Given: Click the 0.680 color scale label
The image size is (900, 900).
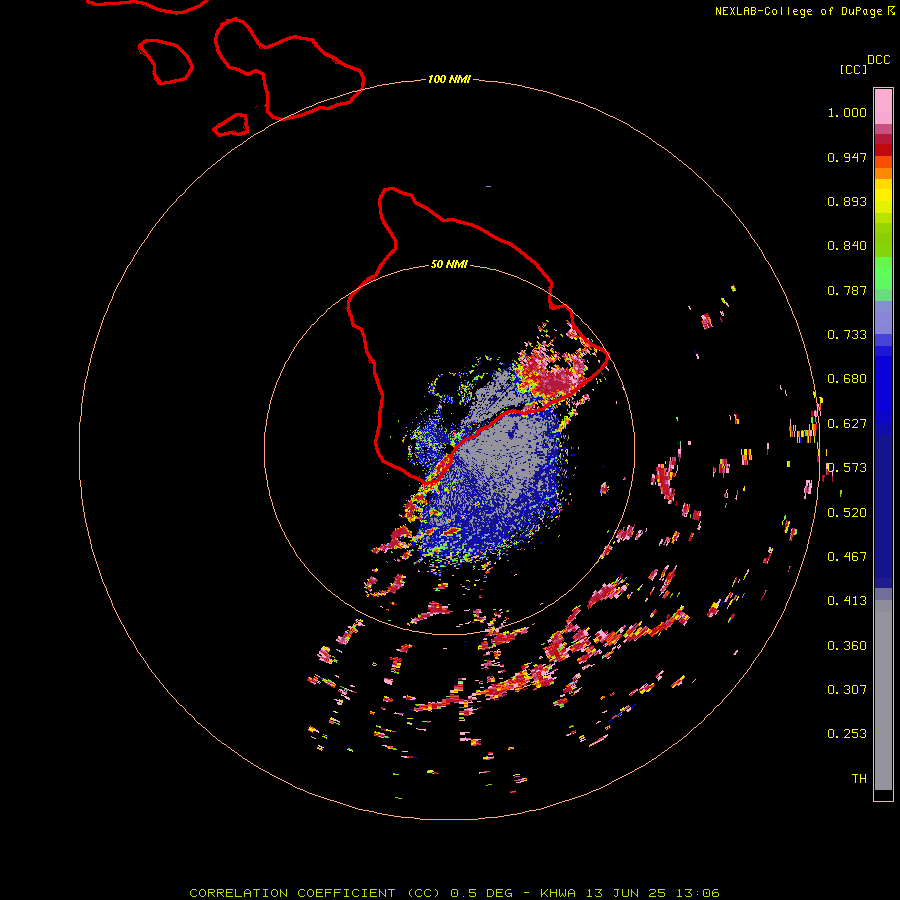Looking at the screenshot, I should pyautogui.click(x=847, y=379).
